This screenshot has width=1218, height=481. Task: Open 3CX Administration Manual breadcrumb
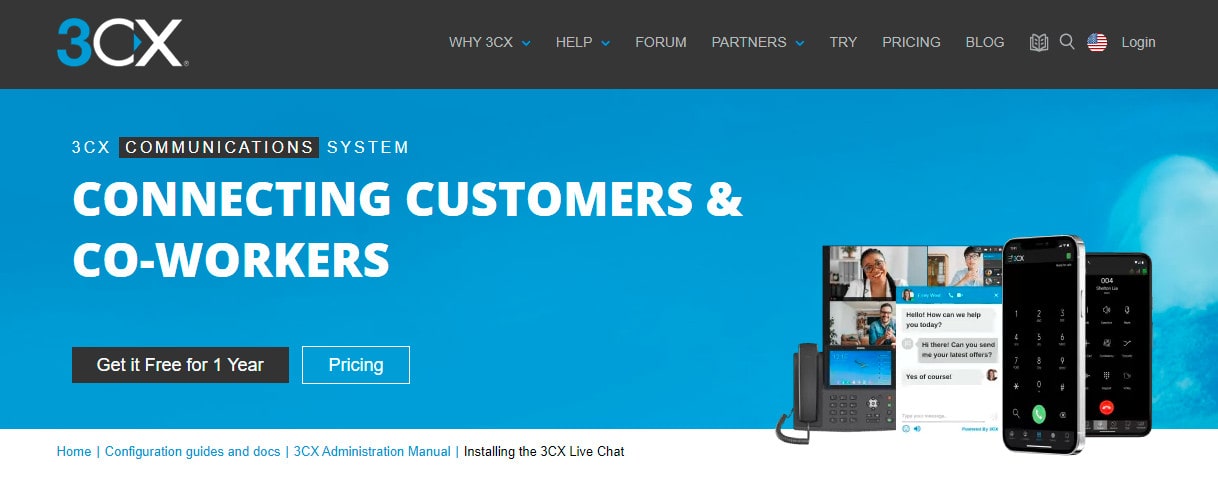pyautogui.click(x=372, y=452)
